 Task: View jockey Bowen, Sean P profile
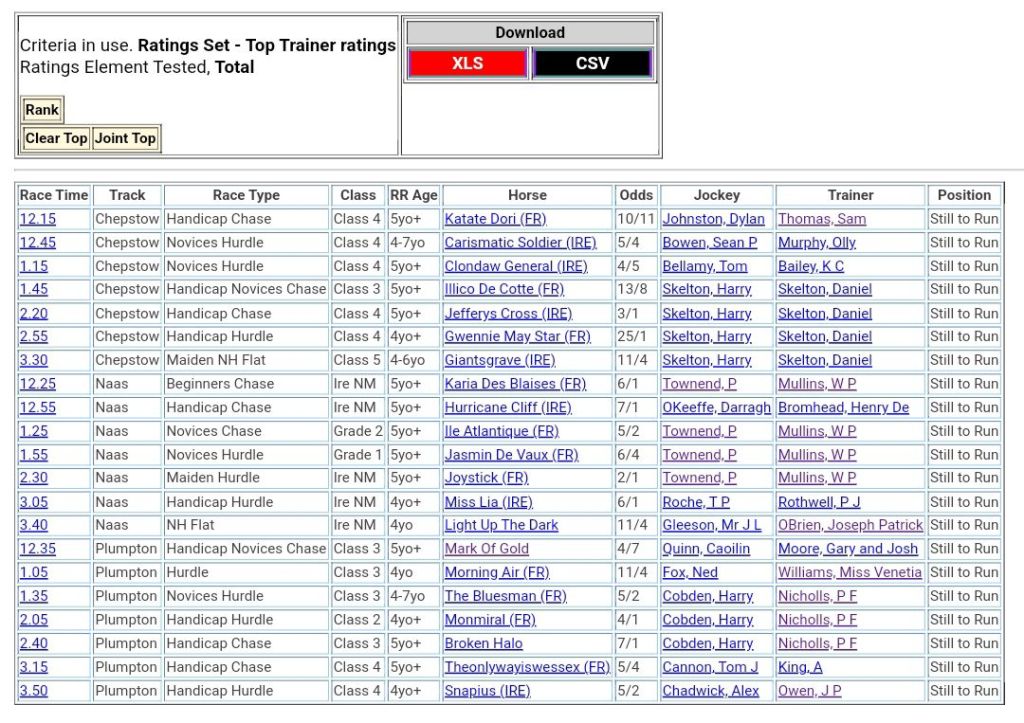pyautogui.click(x=709, y=243)
